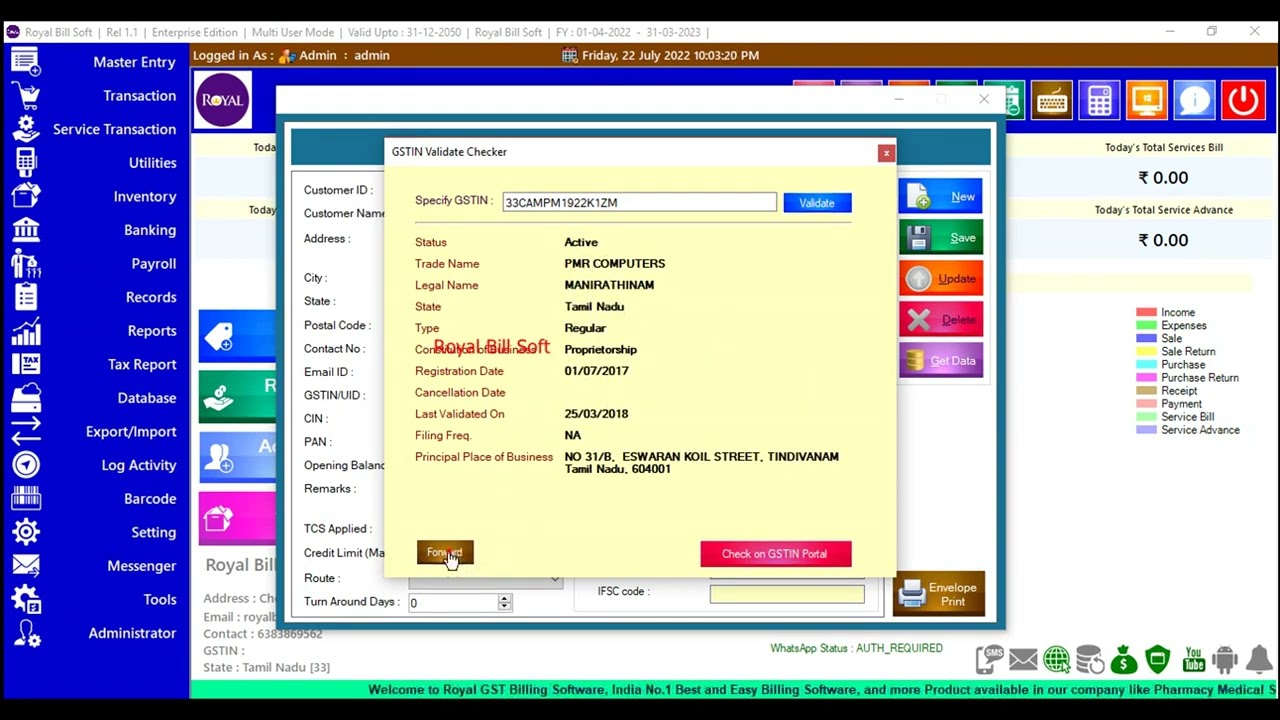The width and height of the screenshot is (1280, 720).
Task: Click the Records clipboard icon
Action: click(26, 297)
